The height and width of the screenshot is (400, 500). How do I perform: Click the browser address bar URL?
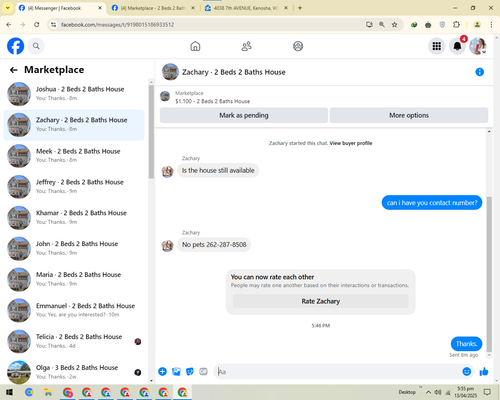click(x=118, y=25)
